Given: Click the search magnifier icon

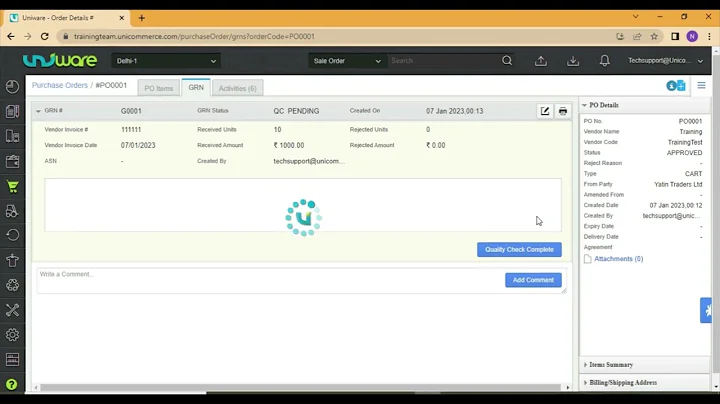Looking at the screenshot, I should click(507, 61).
